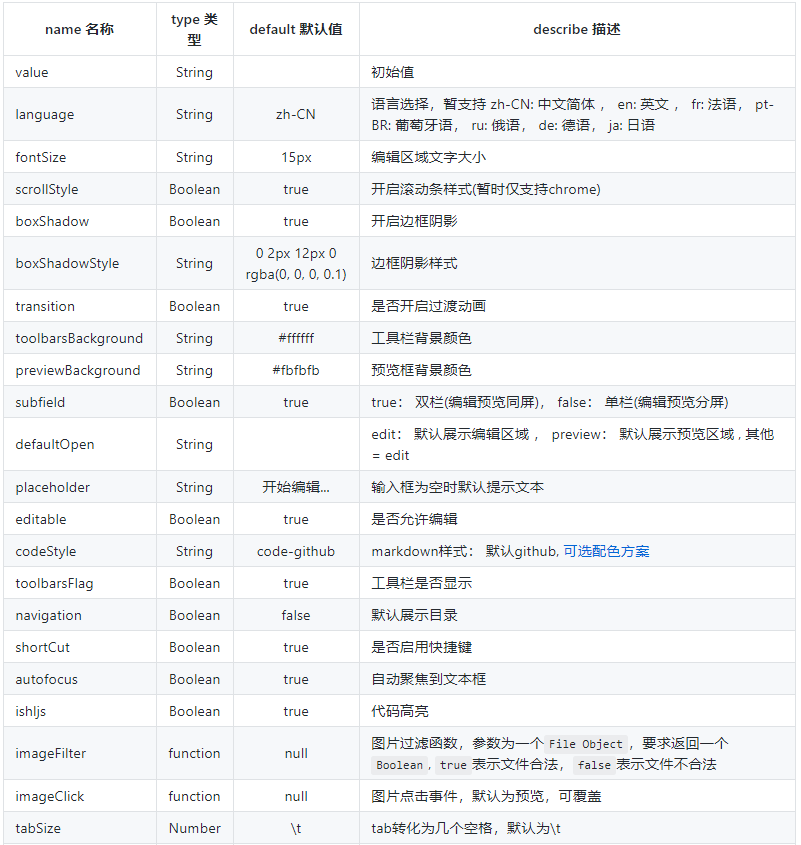This screenshot has height=845, width=801.
Task: Click the 是否允许编辑 description
Action: coord(414,520)
